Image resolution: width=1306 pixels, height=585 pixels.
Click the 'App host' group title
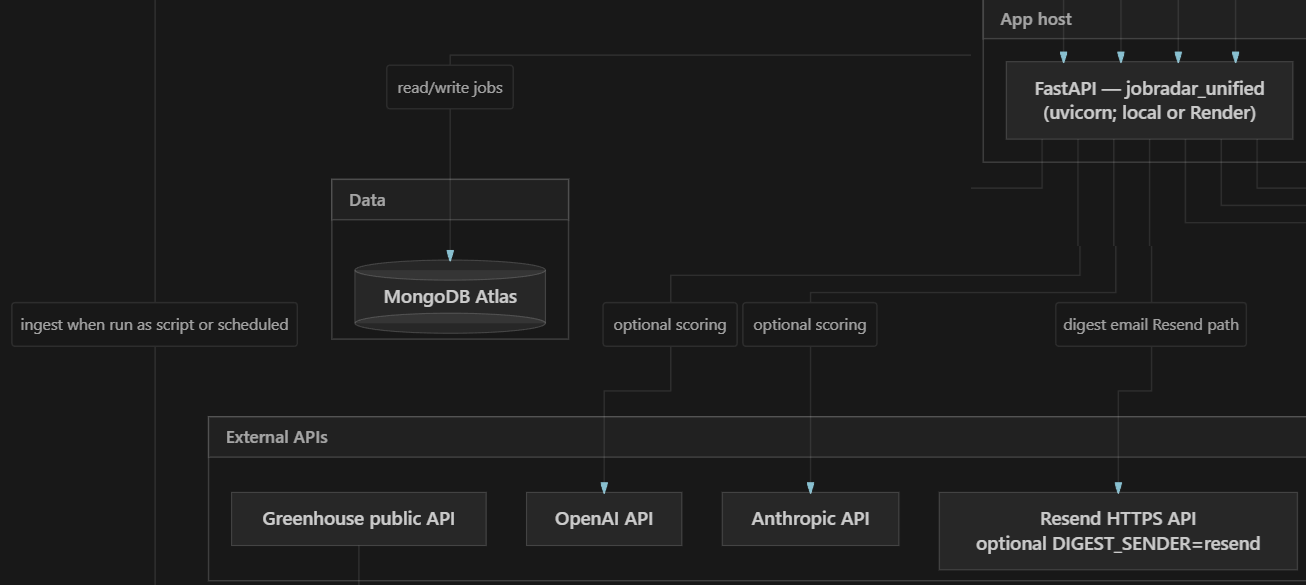pyautogui.click(x=1036, y=19)
